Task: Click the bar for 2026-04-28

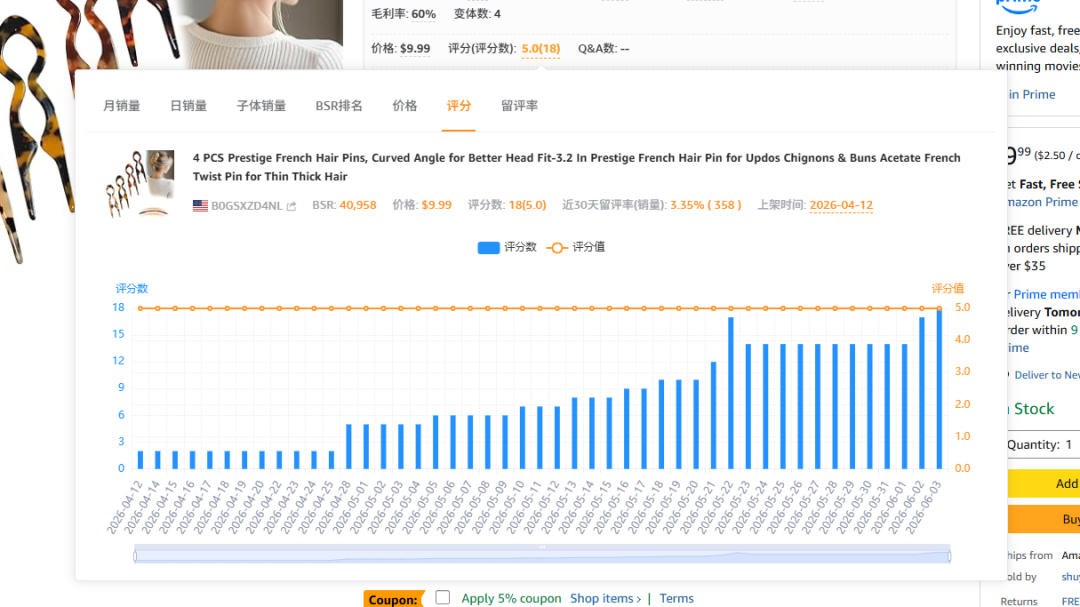Action: 349,446
